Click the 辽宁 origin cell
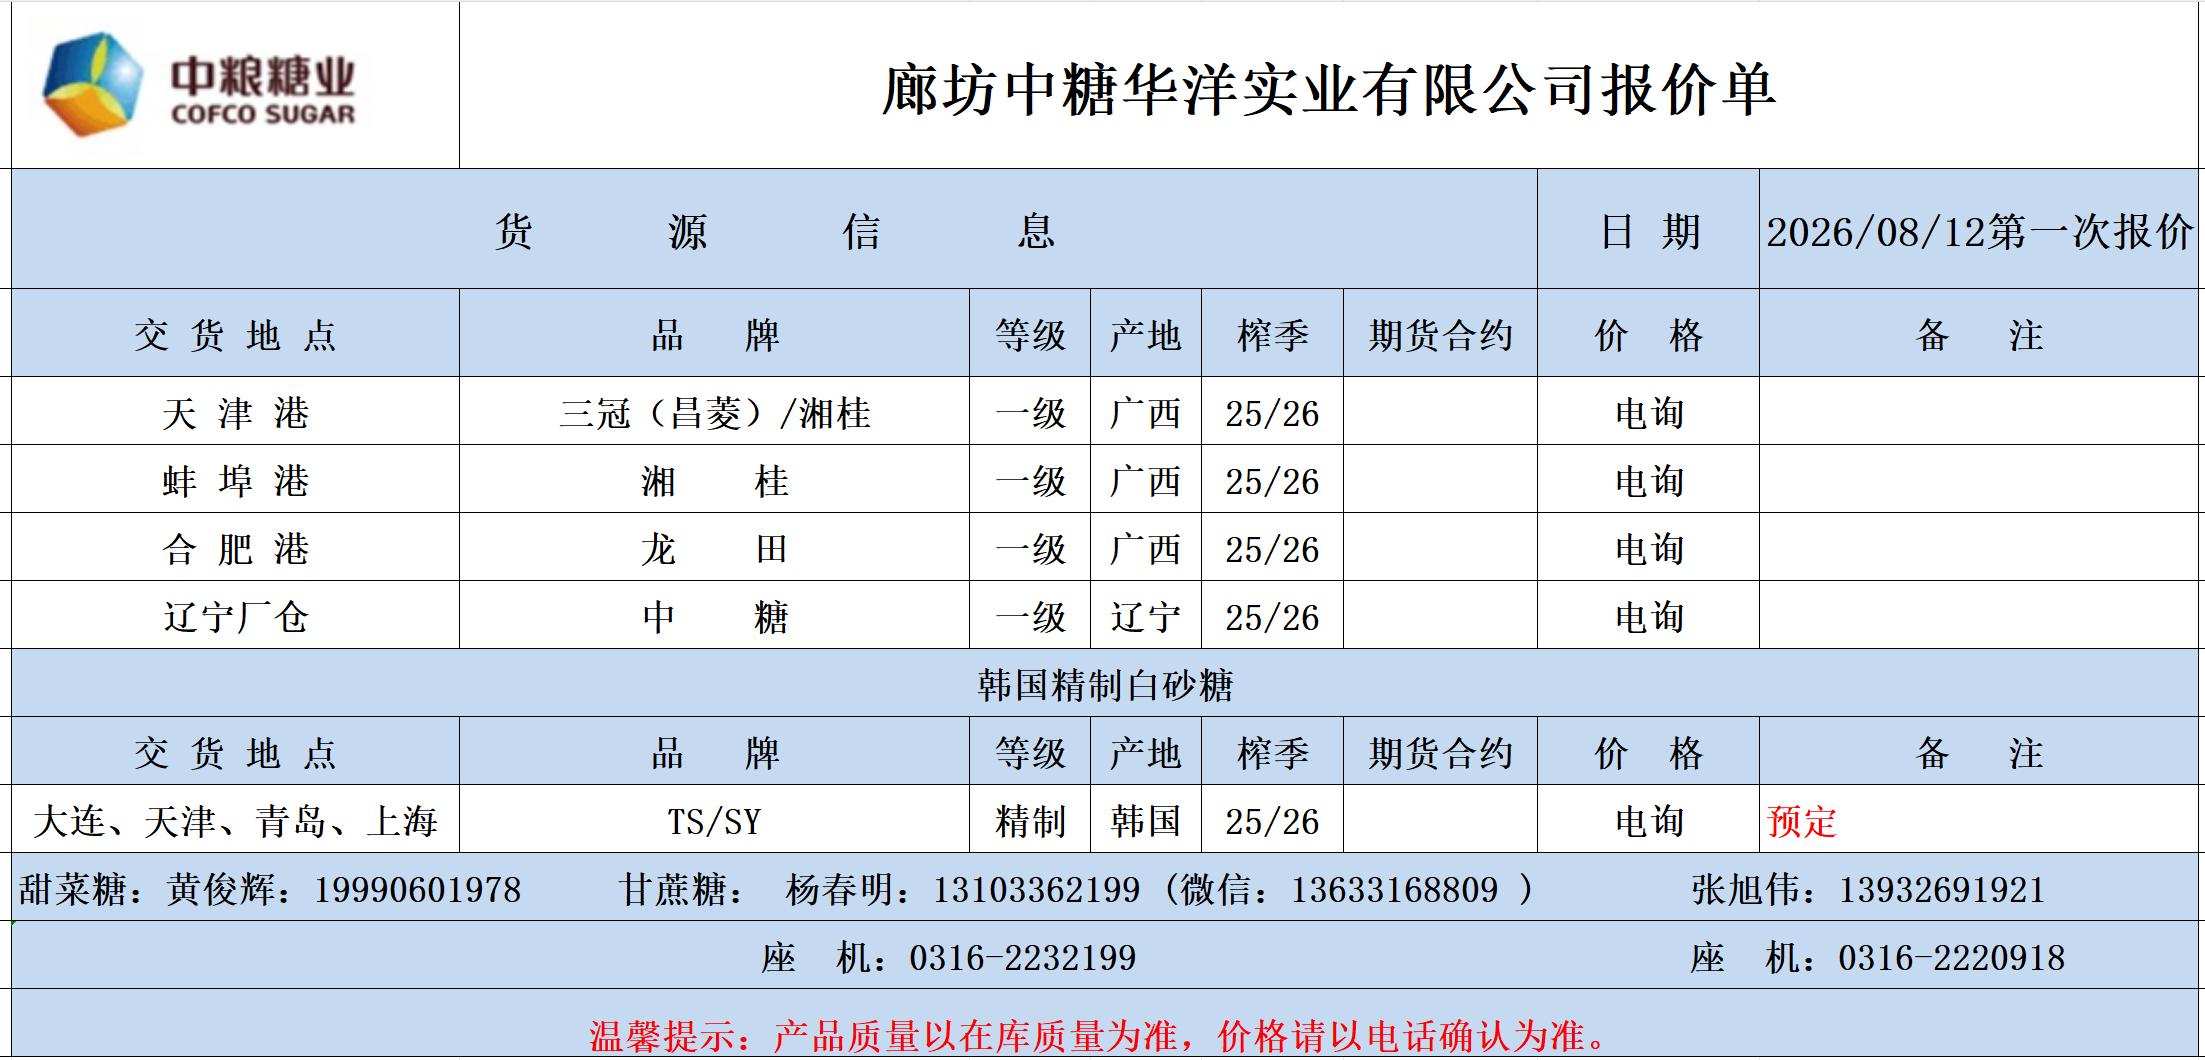The height and width of the screenshot is (1060, 2205). [x=1146, y=617]
